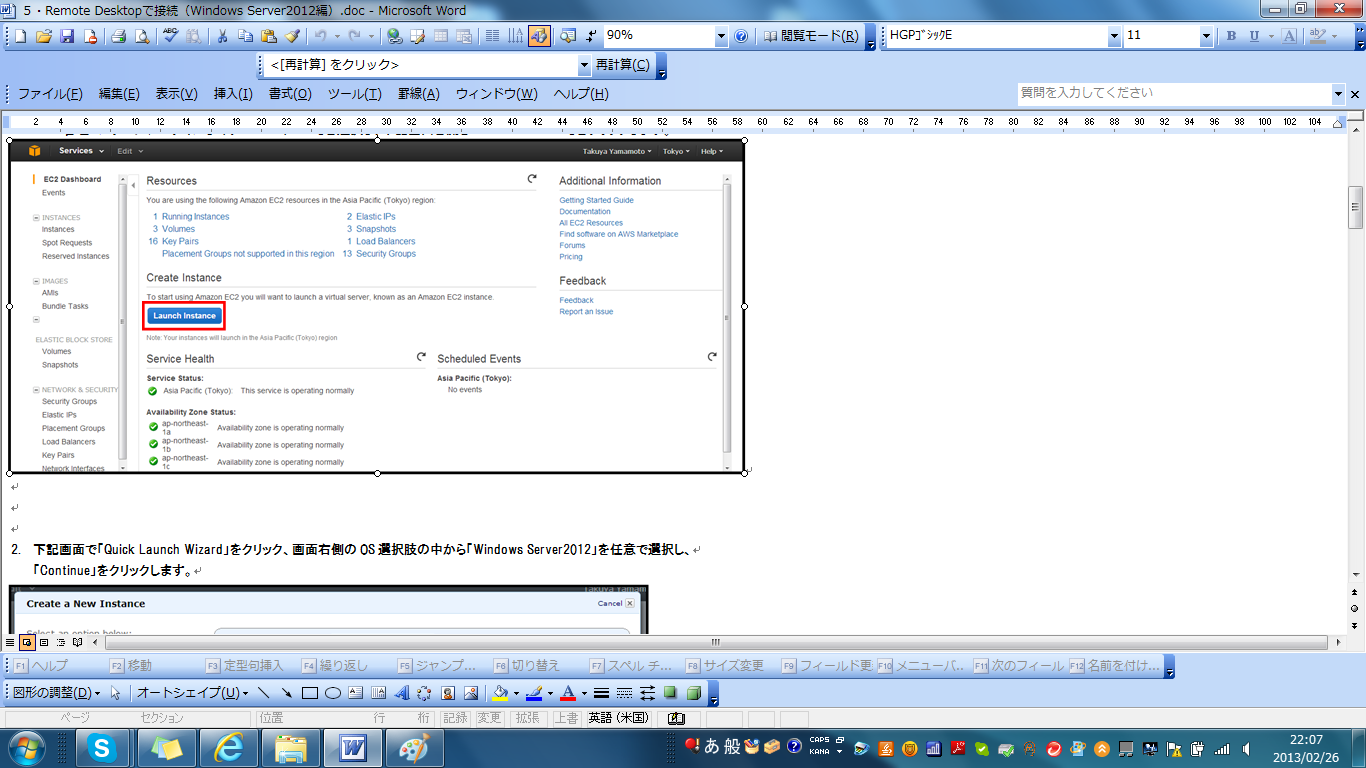The height and width of the screenshot is (768, 1366).
Task: Open the 編集 menu
Action: tap(119, 94)
